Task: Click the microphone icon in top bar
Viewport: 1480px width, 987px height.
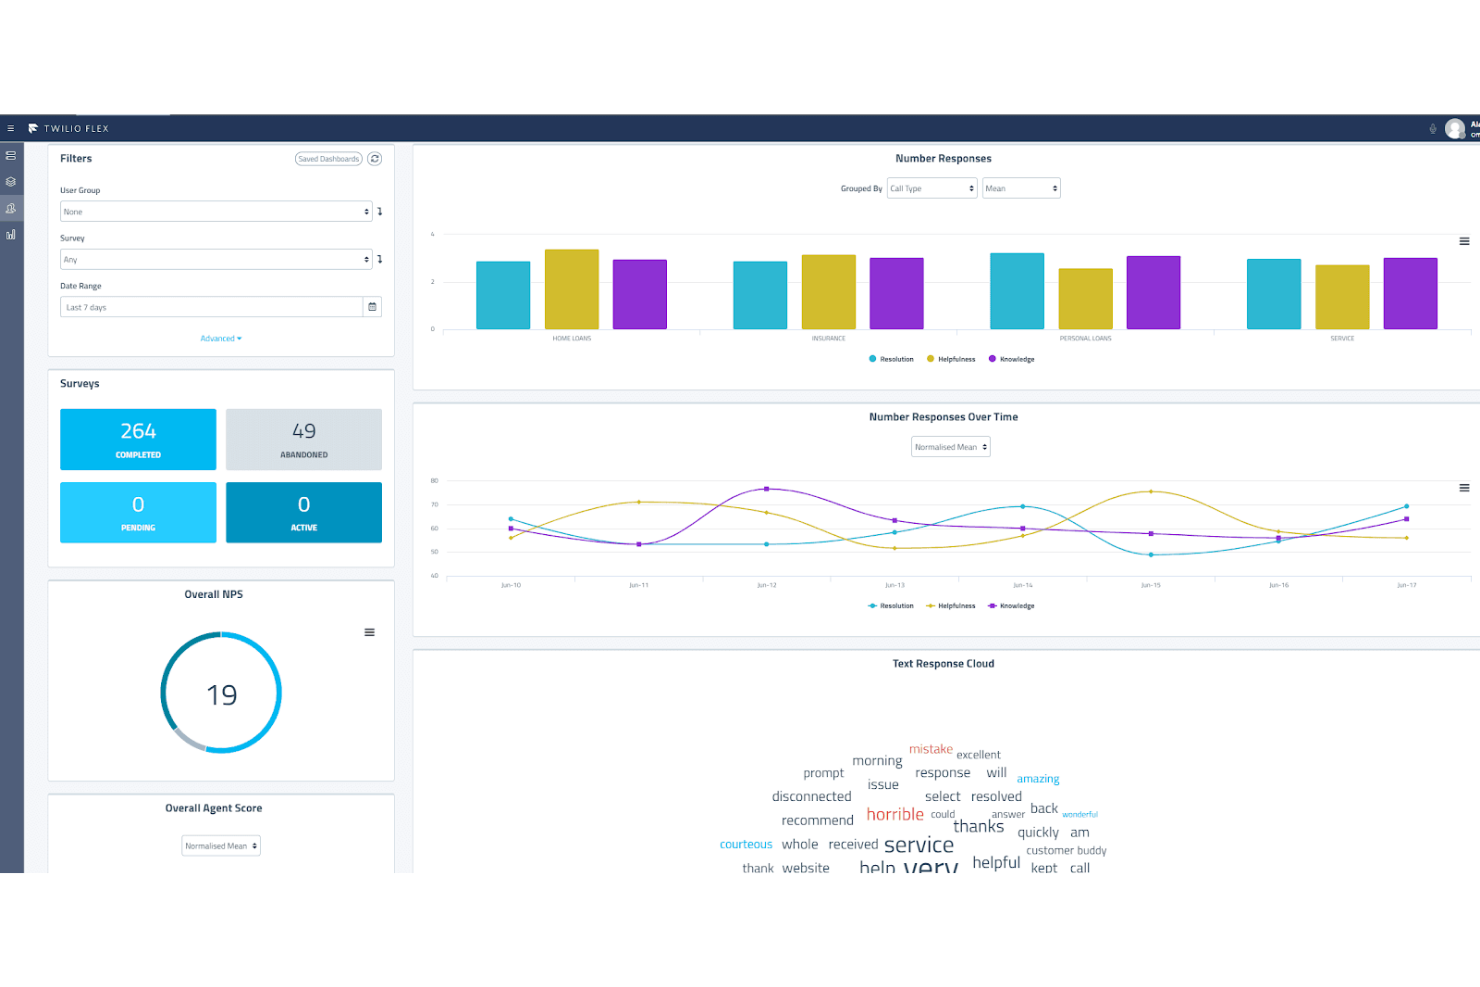Action: [x=1433, y=128]
